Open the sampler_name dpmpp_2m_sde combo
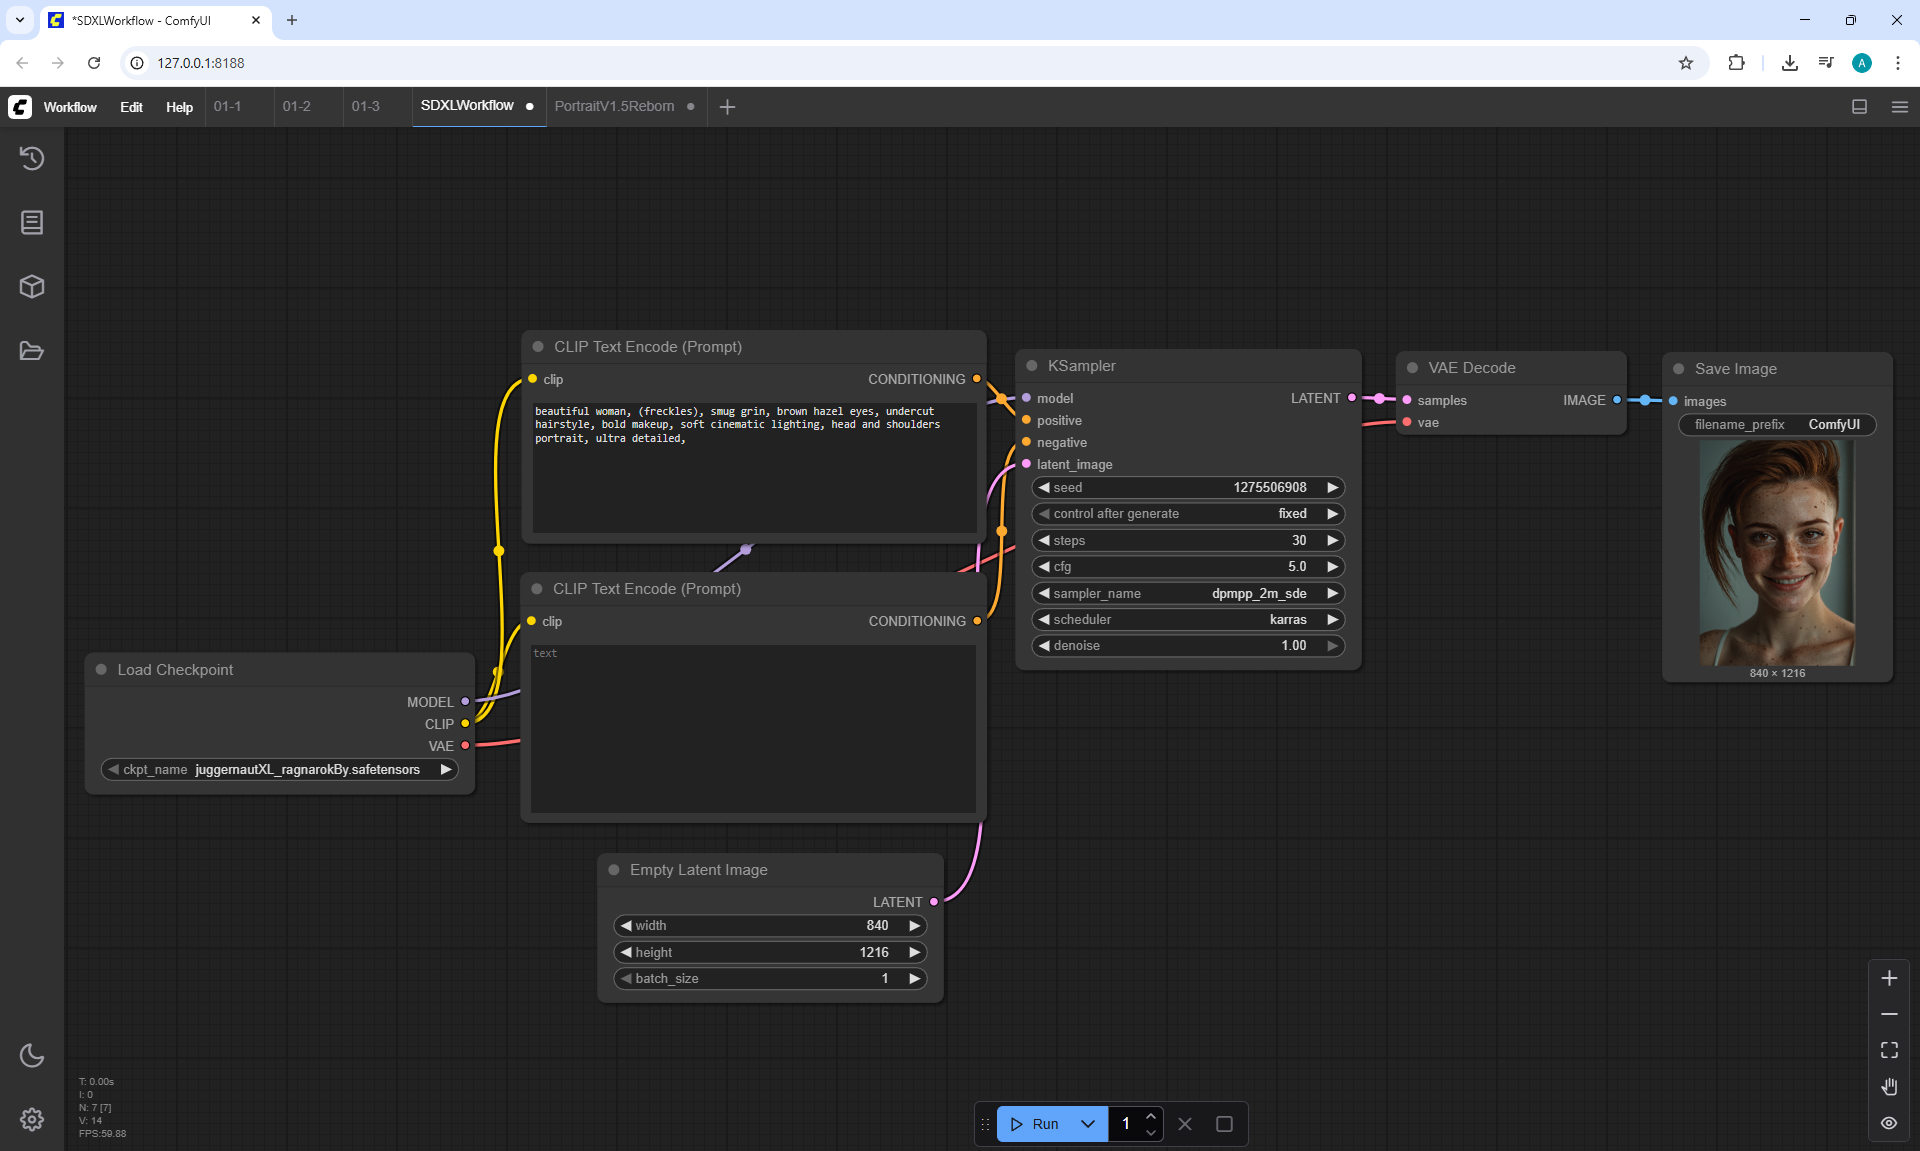Image resolution: width=1920 pixels, height=1151 pixels. point(1188,593)
